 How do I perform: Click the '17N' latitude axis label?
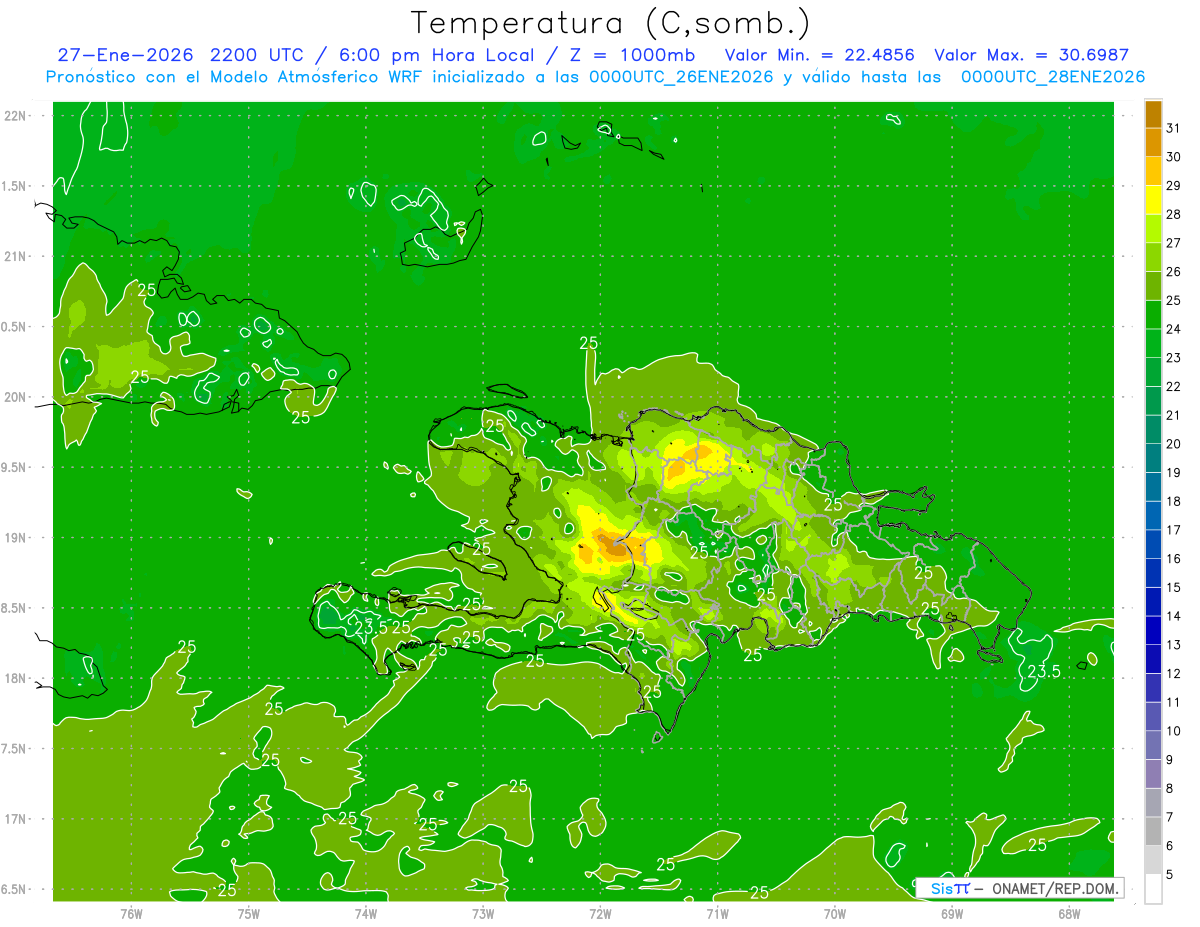point(15,819)
